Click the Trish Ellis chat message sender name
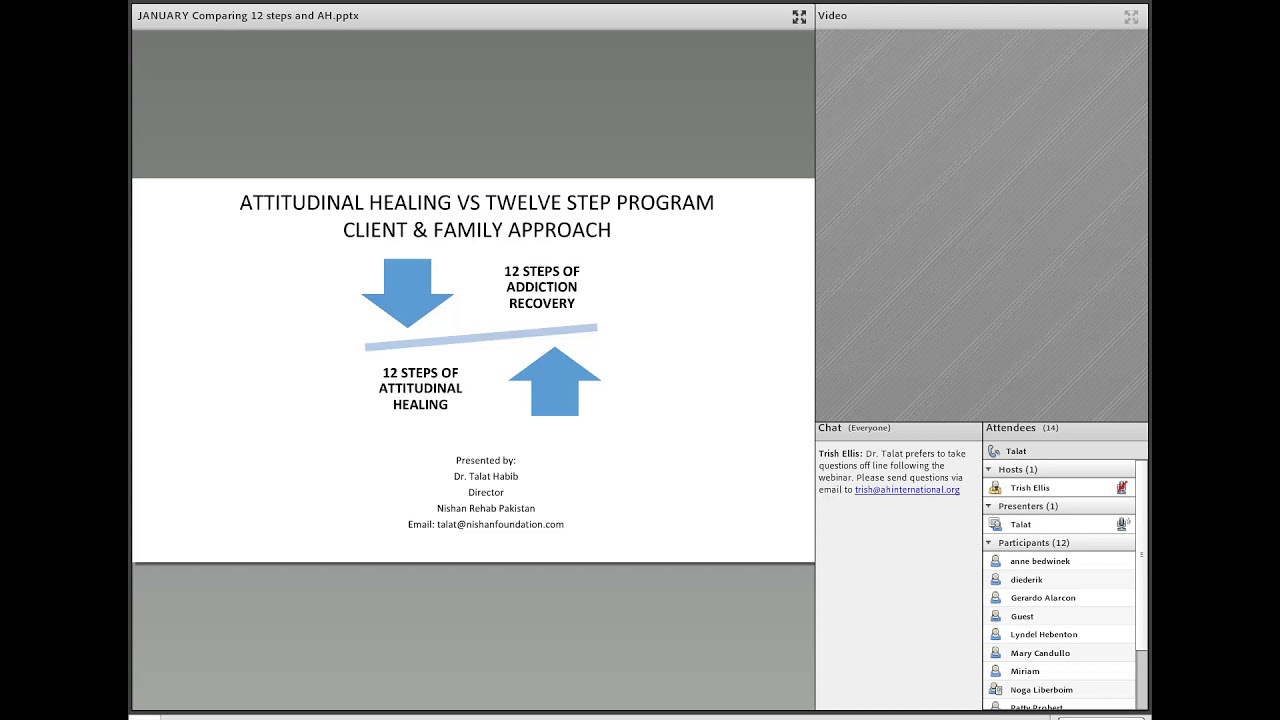 (840, 454)
